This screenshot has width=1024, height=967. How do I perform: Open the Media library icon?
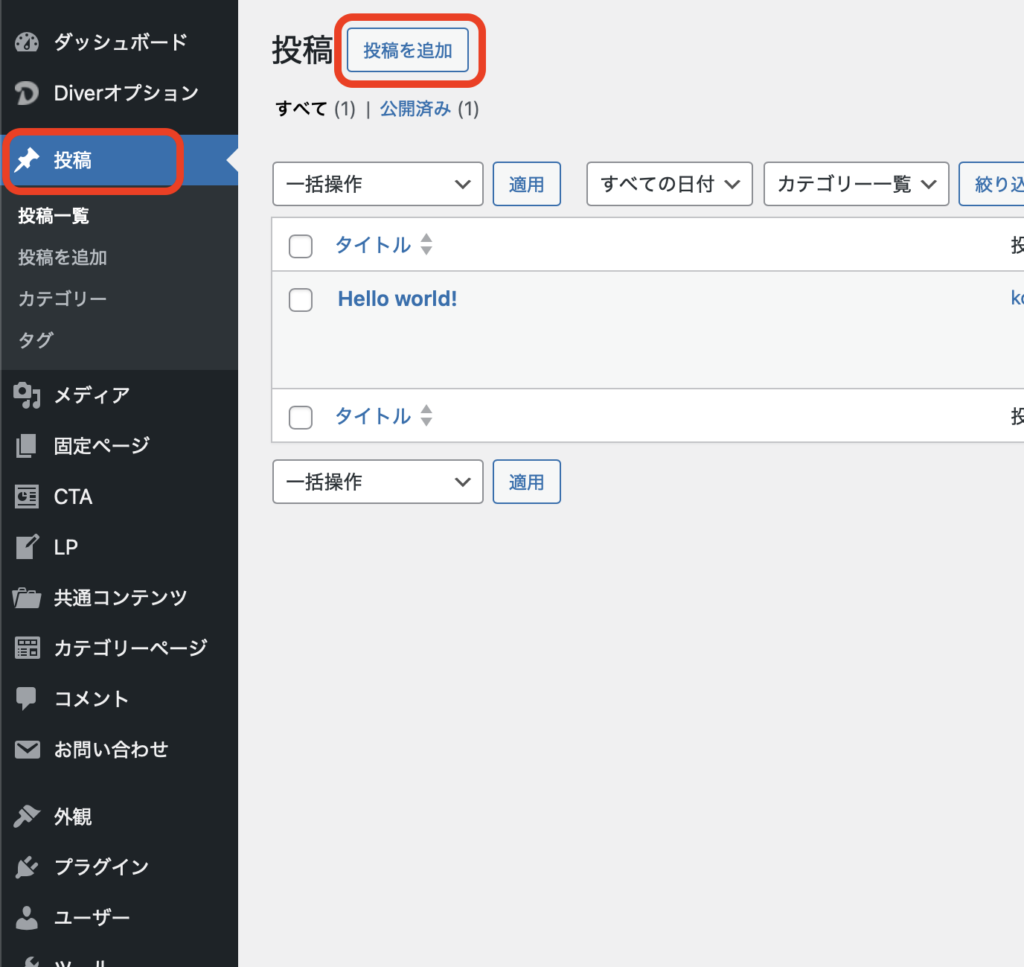(27, 395)
